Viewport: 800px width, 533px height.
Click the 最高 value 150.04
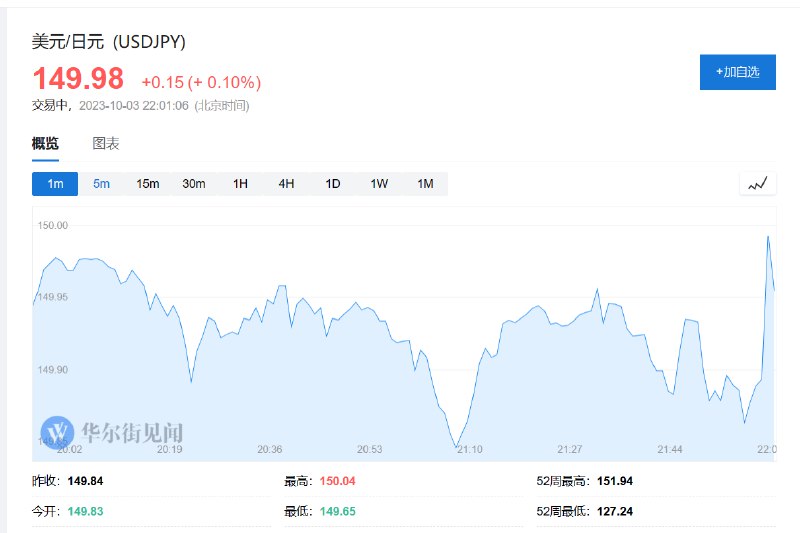point(337,481)
